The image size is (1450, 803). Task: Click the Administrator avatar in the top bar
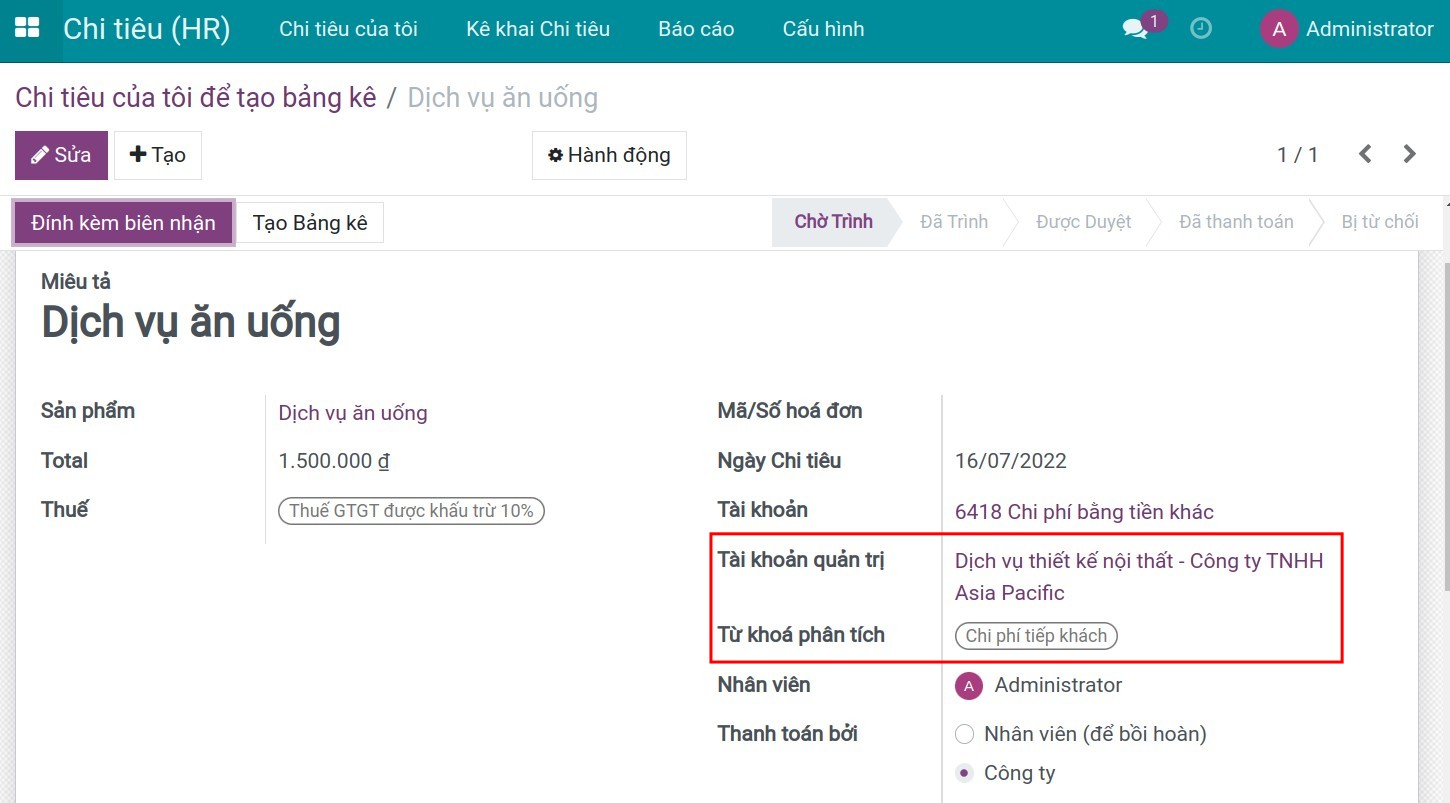pyautogui.click(x=1278, y=29)
